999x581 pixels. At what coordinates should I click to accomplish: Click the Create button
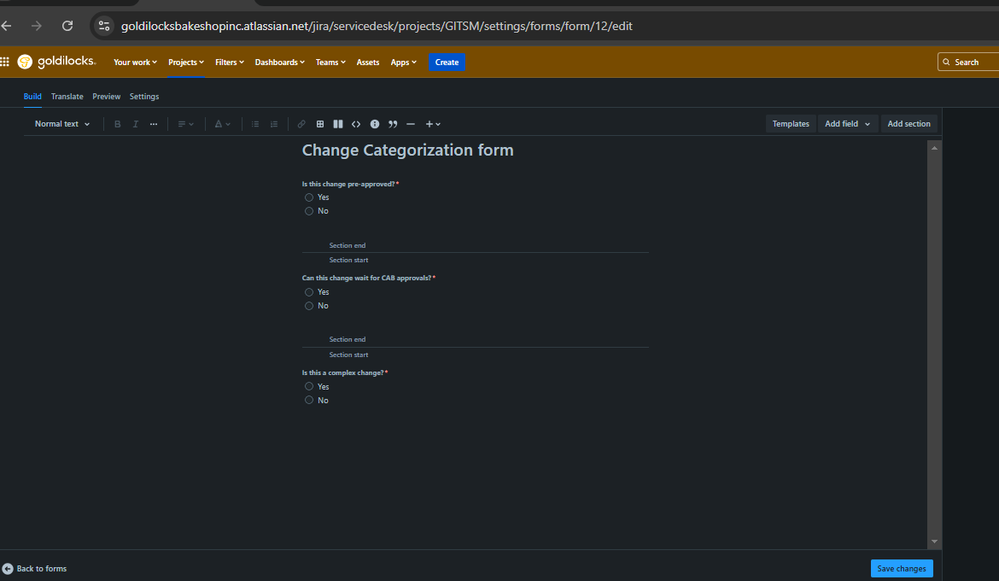447,62
